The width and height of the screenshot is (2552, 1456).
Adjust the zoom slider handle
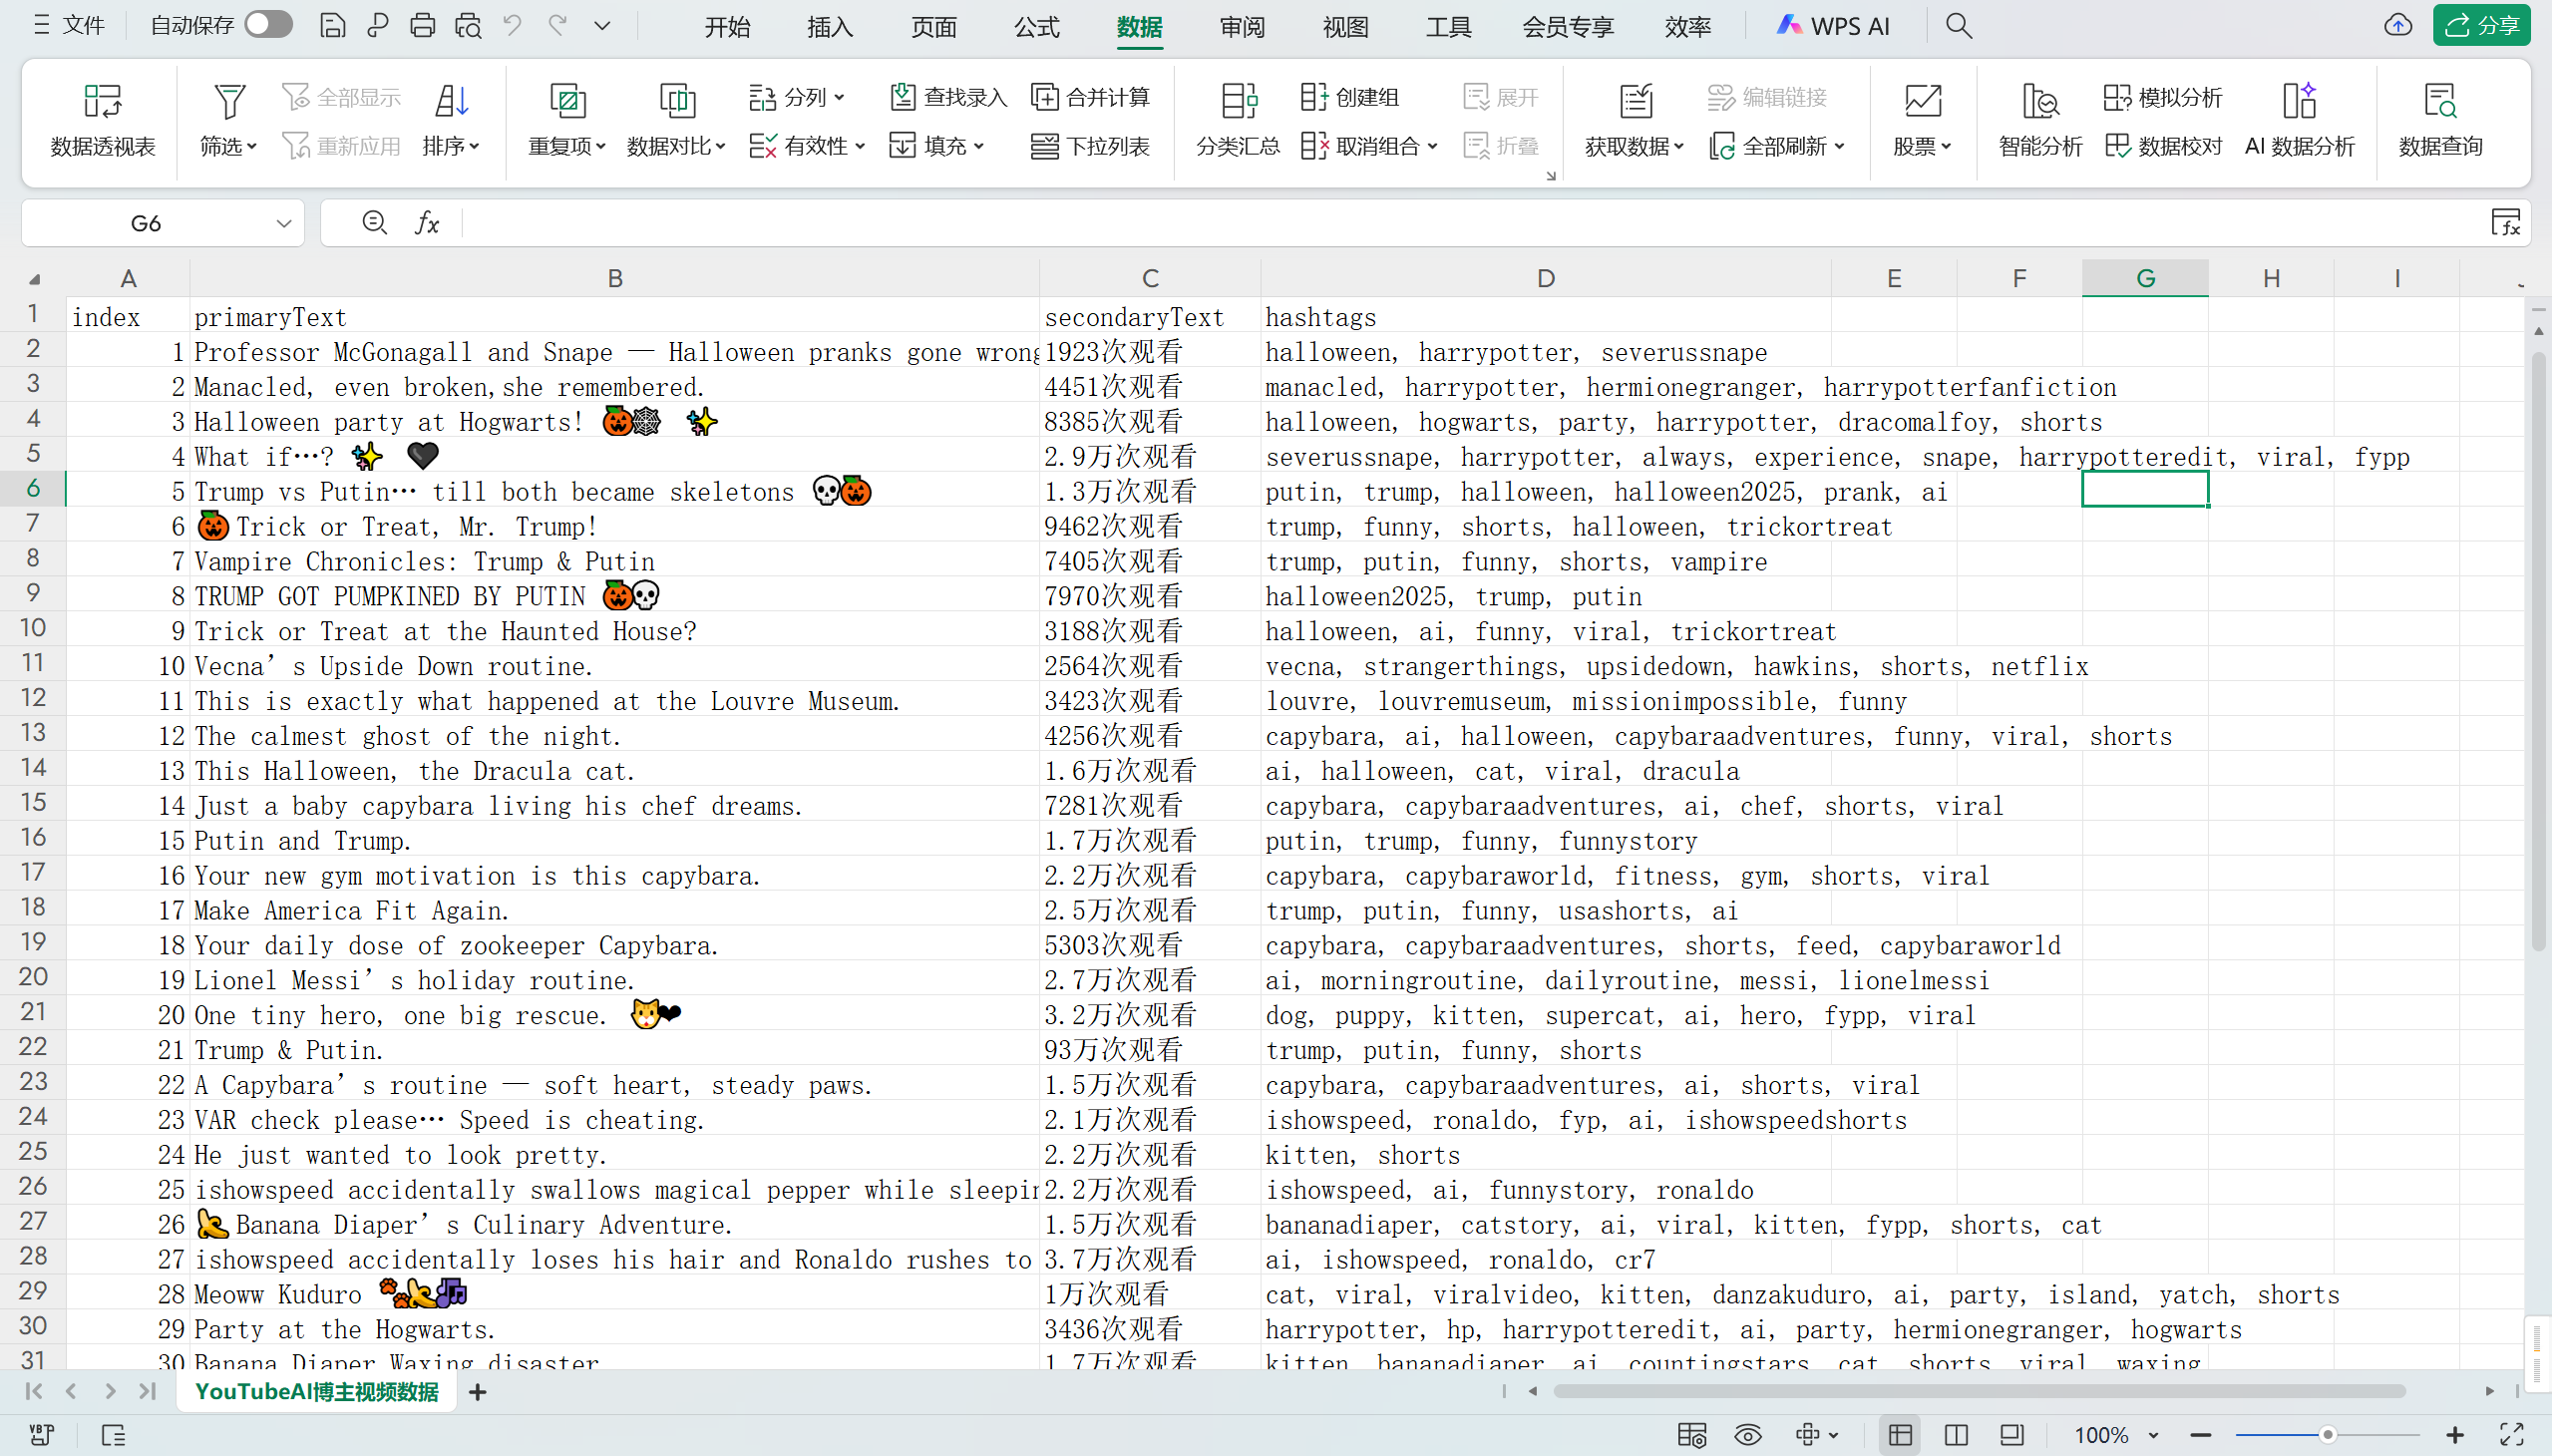[x=2327, y=1435]
